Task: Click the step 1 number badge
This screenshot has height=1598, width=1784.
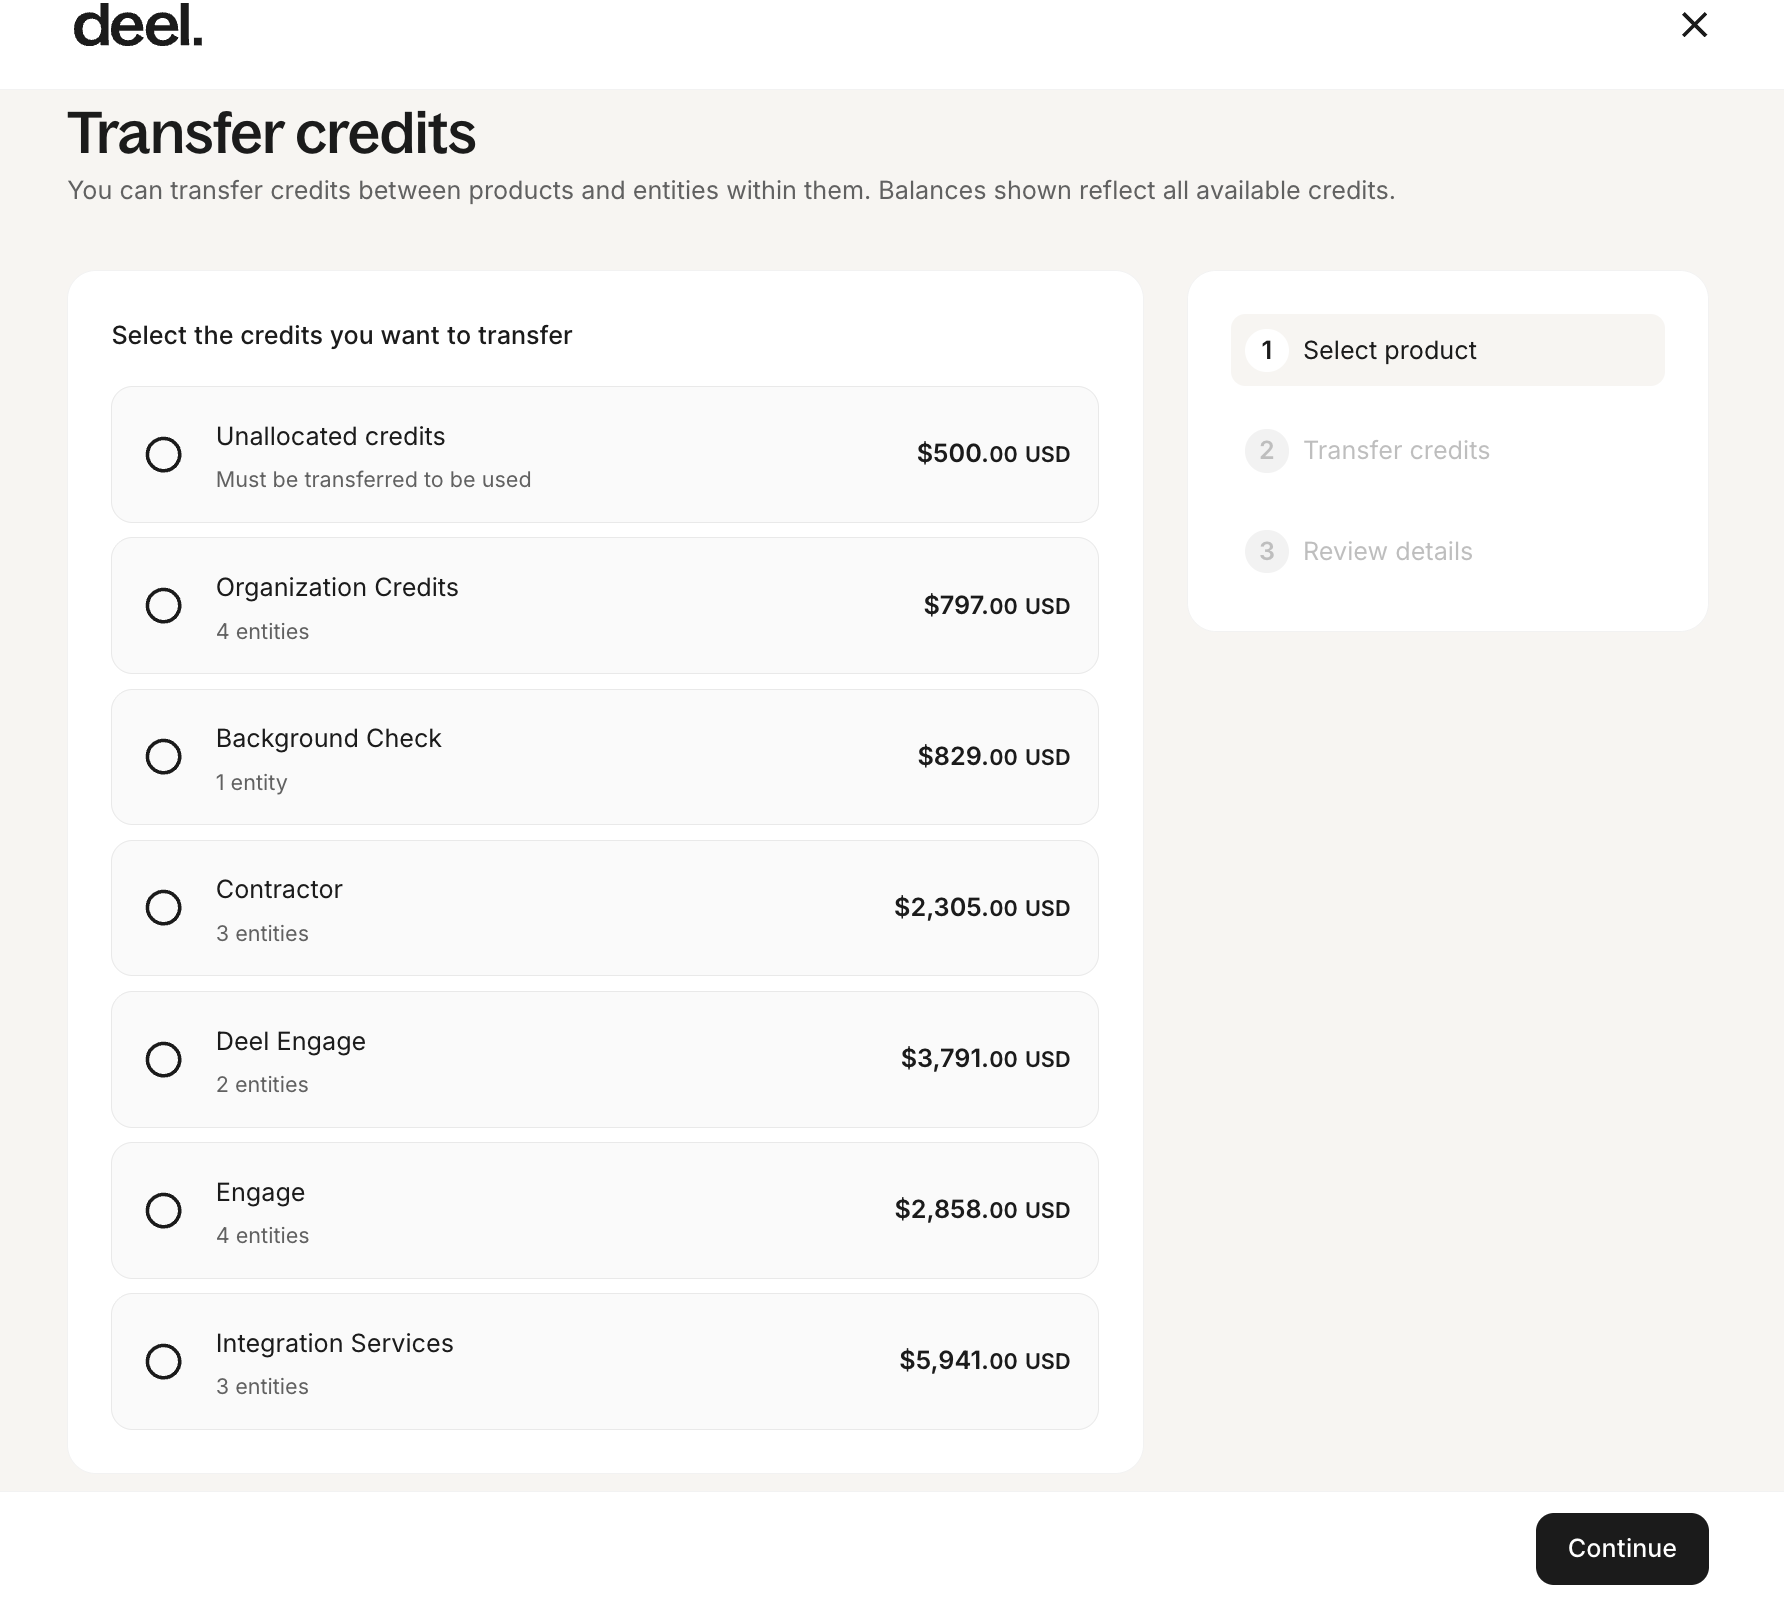Action: (x=1266, y=351)
